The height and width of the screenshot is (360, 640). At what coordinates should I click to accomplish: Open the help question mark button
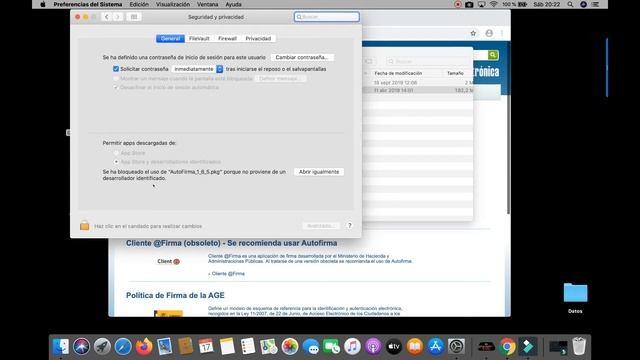(x=349, y=225)
